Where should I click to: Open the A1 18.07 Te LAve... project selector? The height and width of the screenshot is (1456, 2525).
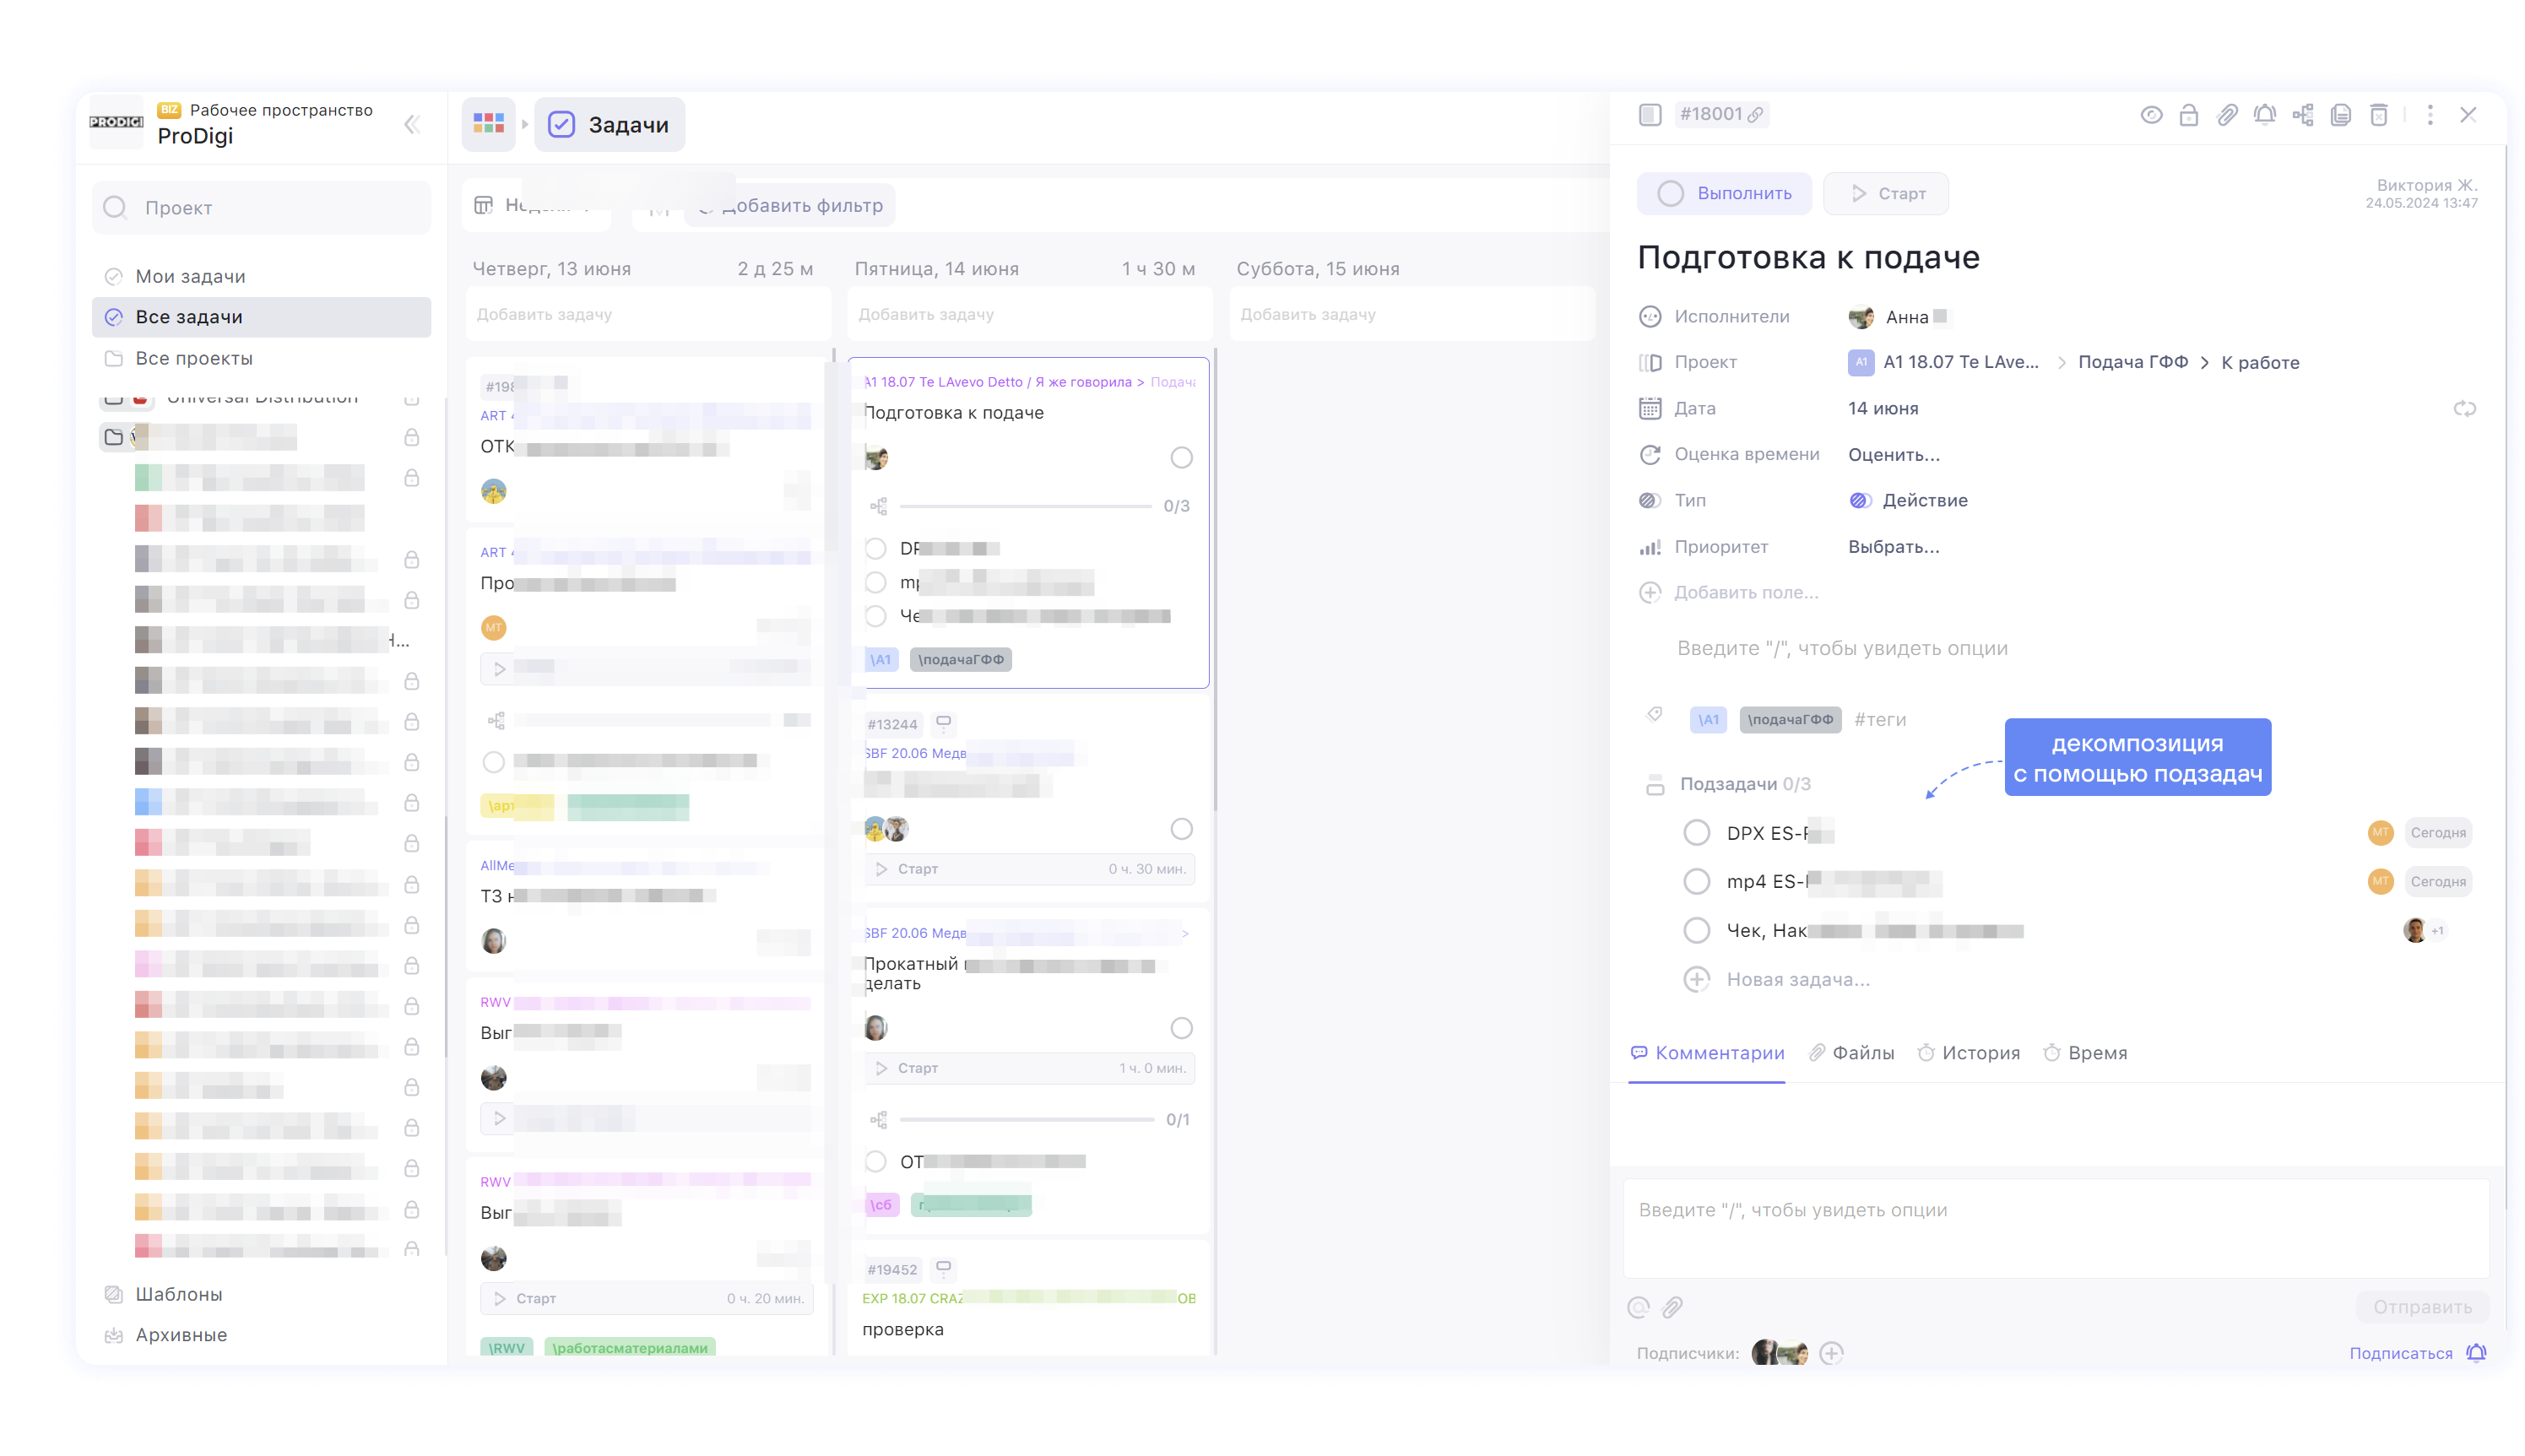(1943, 362)
